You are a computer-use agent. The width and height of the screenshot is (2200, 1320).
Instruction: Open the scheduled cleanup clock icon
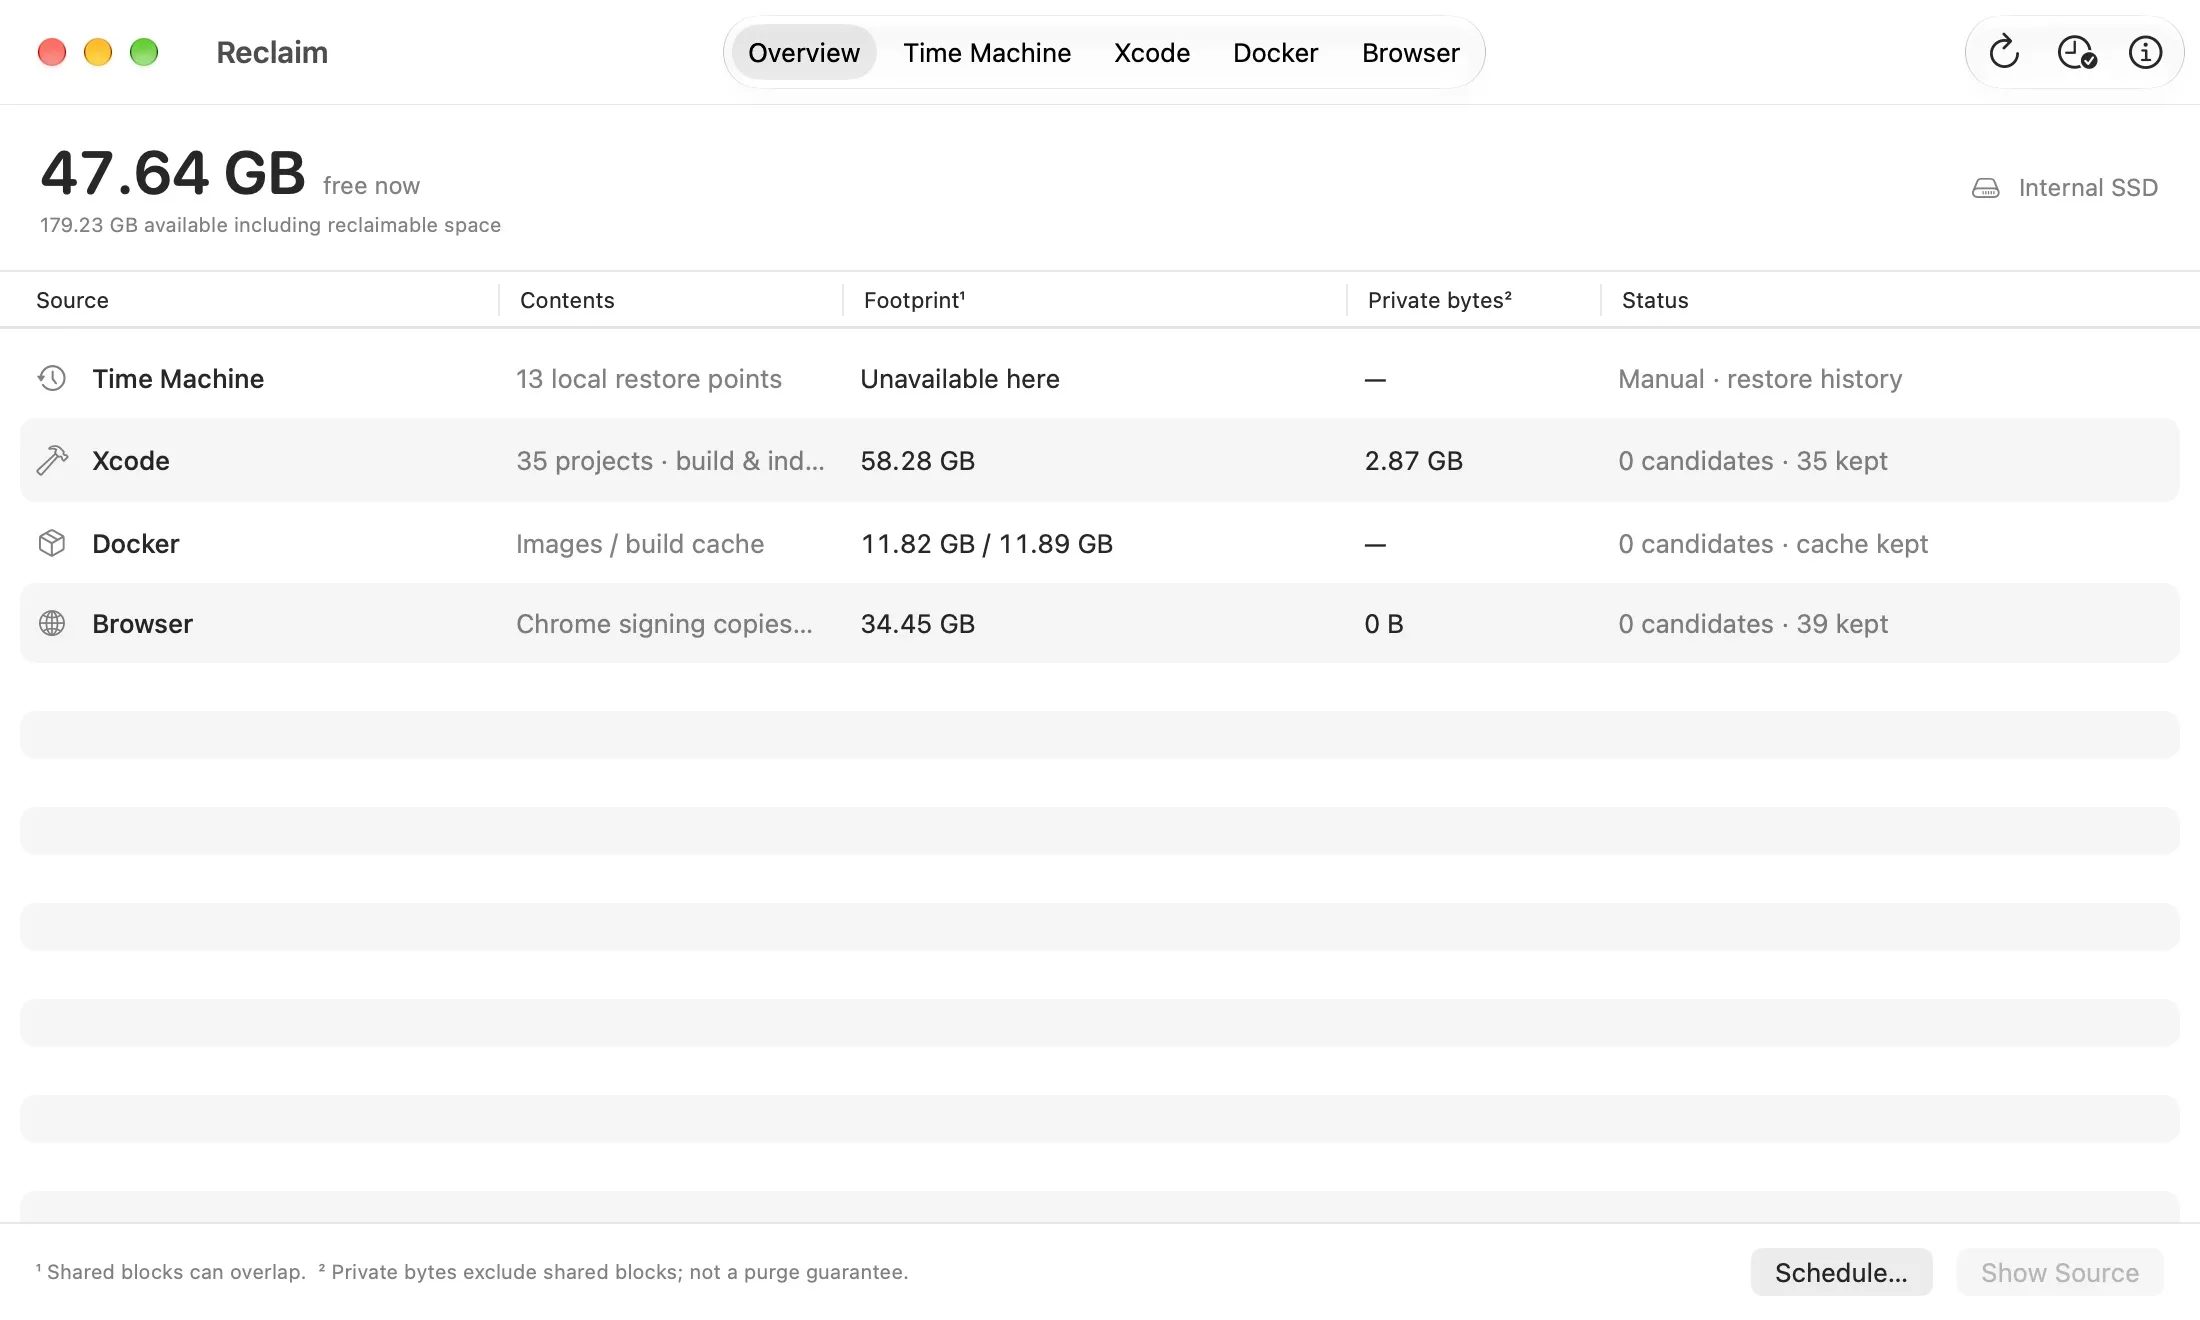(x=2076, y=52)
